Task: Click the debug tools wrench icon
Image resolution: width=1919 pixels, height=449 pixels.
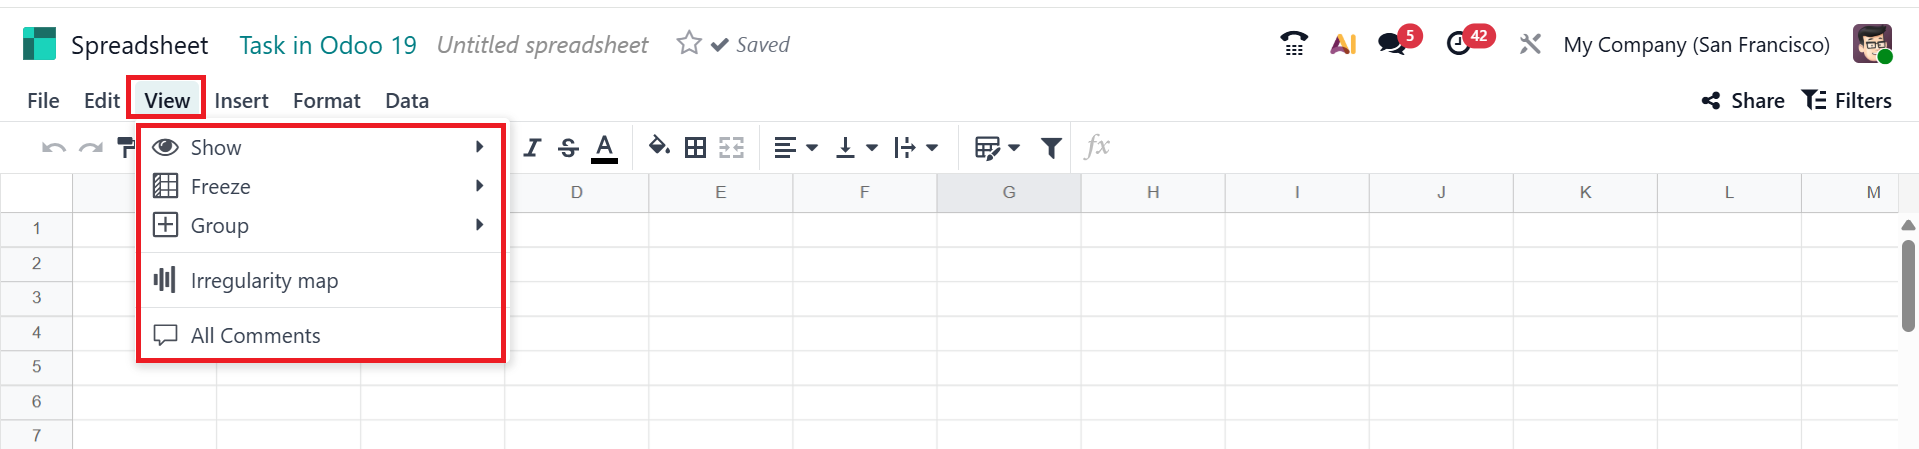Action: (x=1529, y=44)
